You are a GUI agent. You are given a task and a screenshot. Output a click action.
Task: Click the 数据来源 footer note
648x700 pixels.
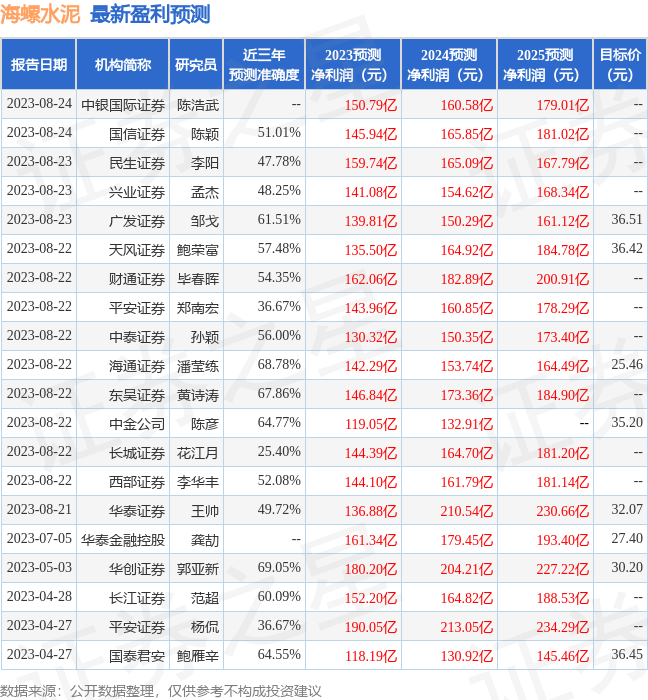click(x=161, y=691)
